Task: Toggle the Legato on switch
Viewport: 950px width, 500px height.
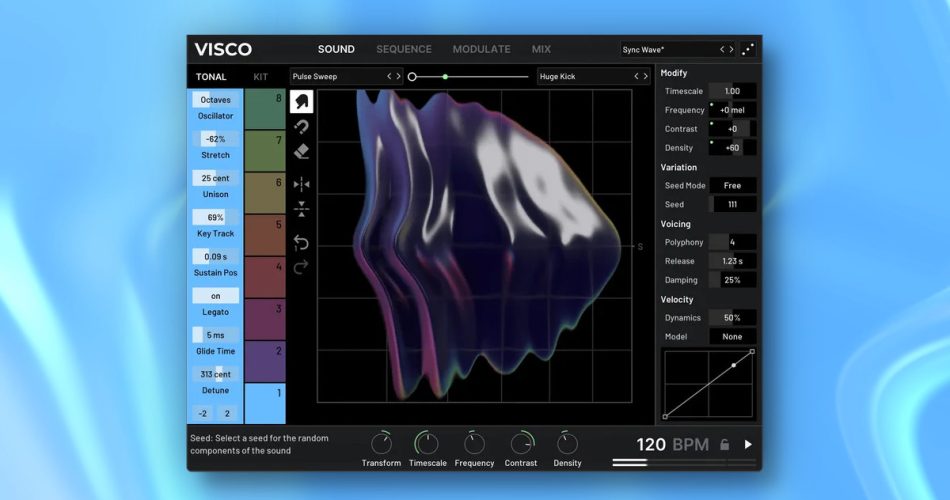Action: point(215,296)
